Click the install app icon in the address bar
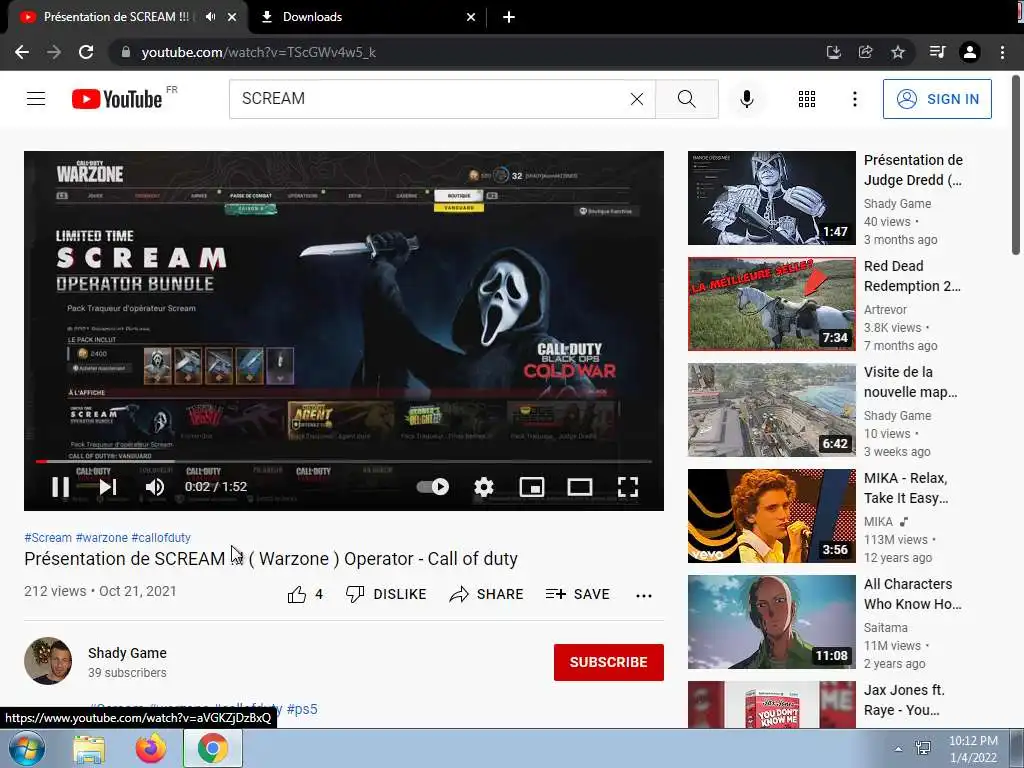Image resolution: width=1024 pixels, height=768 pixels. pyautogui.click(x=833, y=52)
